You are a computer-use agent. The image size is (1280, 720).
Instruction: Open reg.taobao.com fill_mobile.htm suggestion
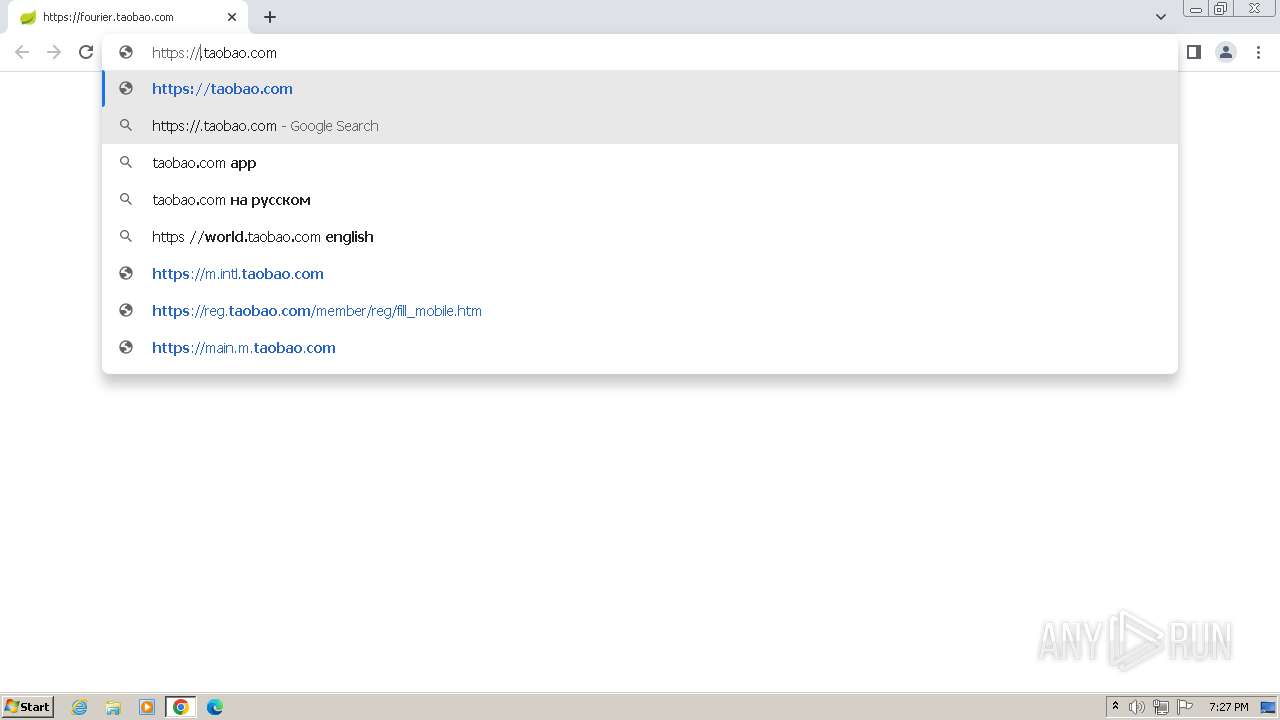[640, 310]
